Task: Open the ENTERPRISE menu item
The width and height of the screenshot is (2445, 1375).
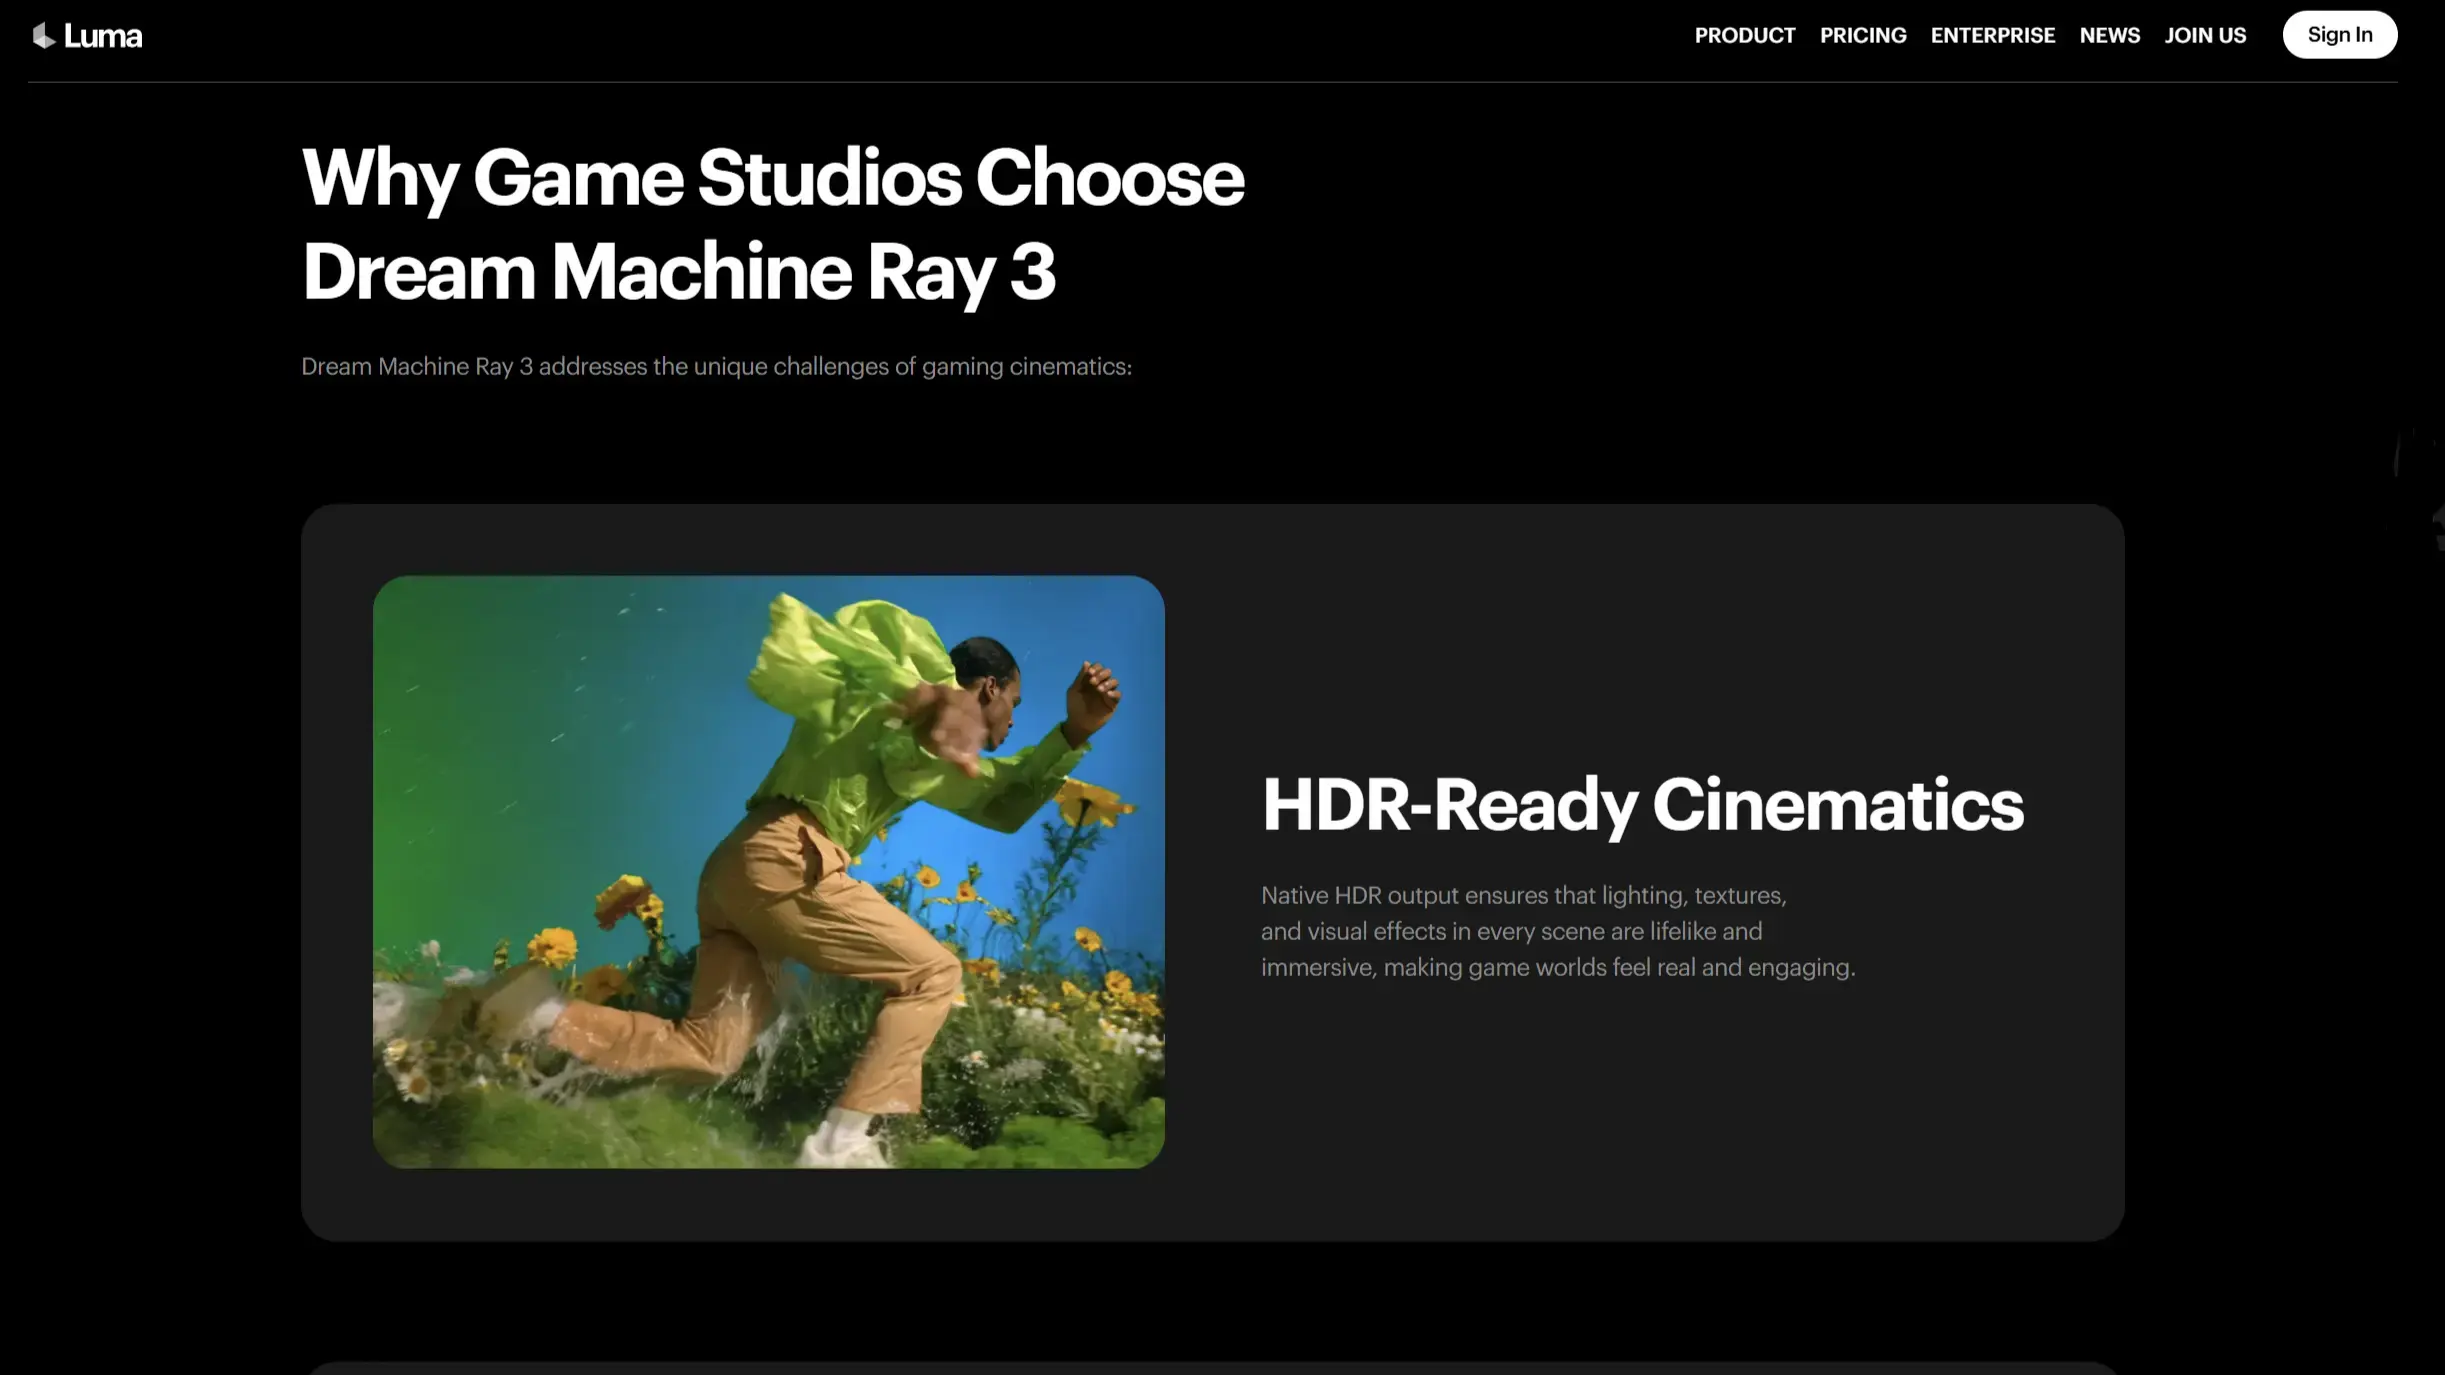Action: [1993, 35]
